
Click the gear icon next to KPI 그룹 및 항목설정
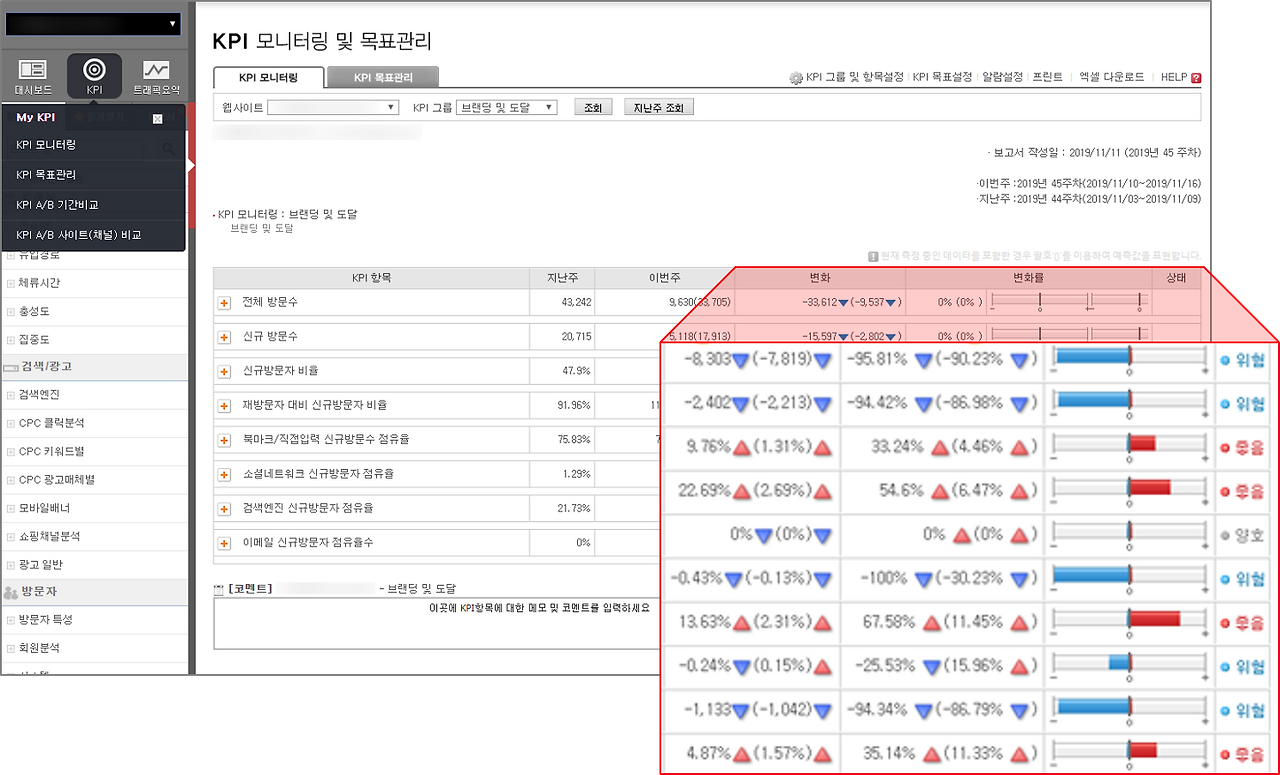tap(795, 77)
